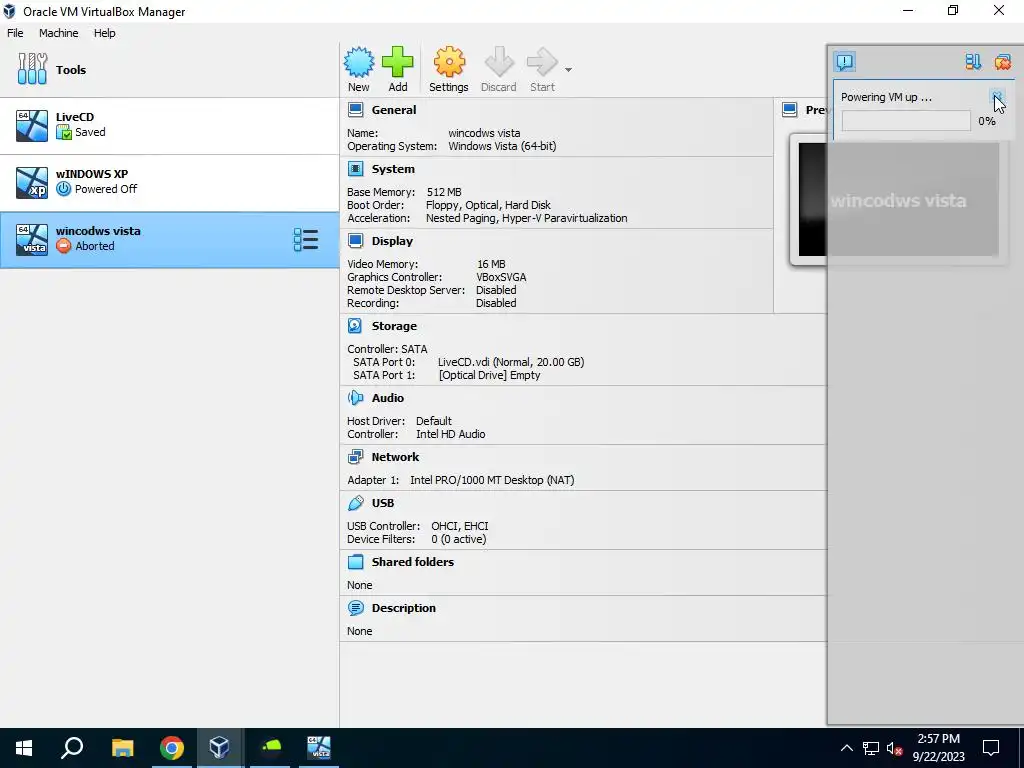Image resolution: width=1024 pixels, height=768 pixels.
Task: Open the Audio settings header link
Action: (x=388, y=398)
